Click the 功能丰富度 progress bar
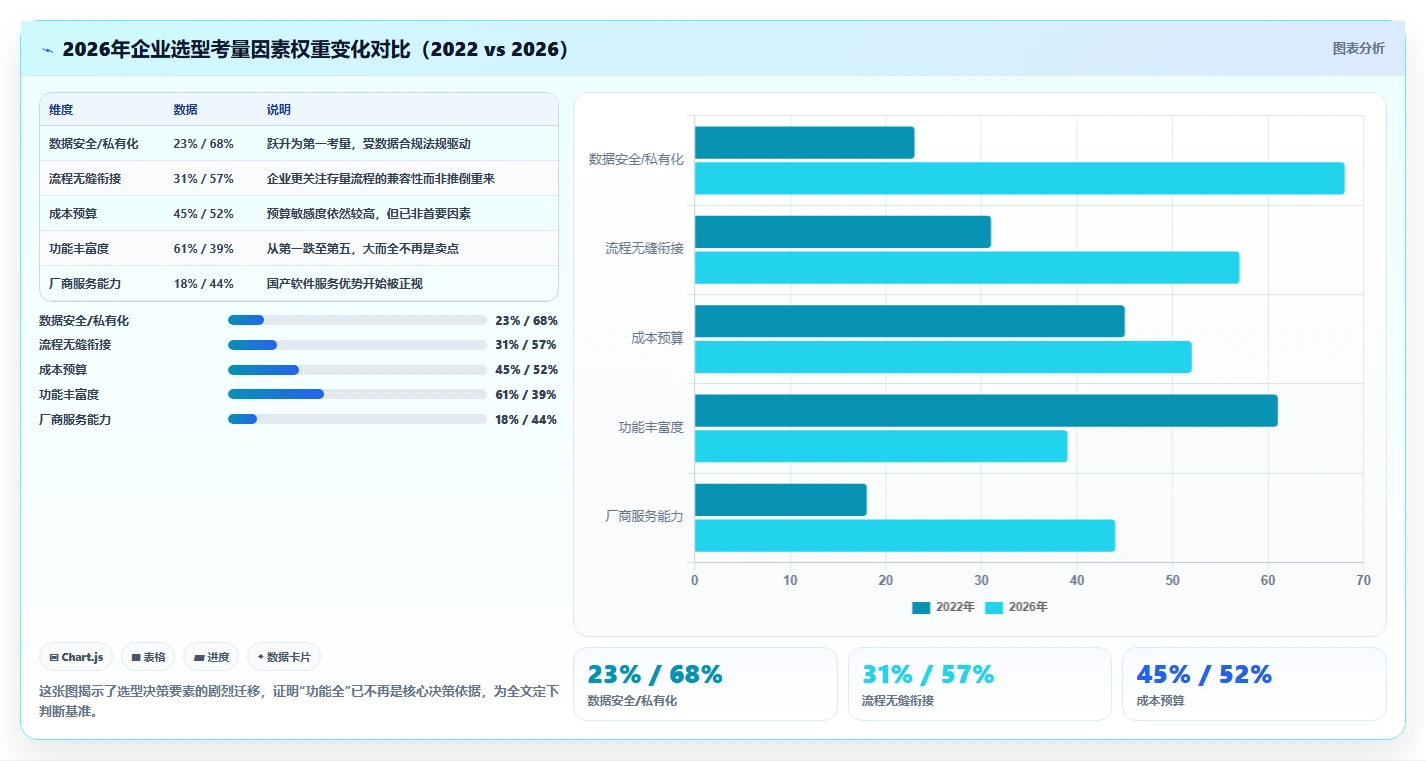Image resolution: width=1426 pixels, height=761 pixels. pyautogui.click(x=357, y=394)
